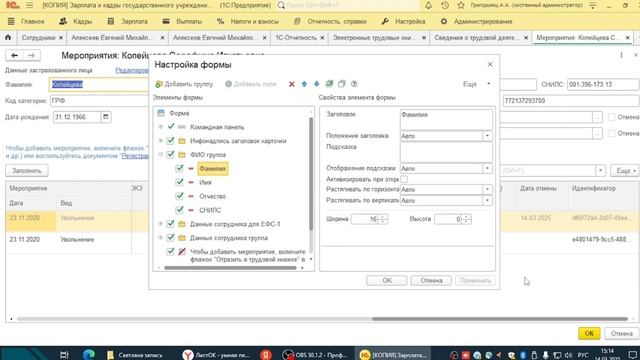Screen dimensions: 640x360
Task: Uncheck the Имя element checkbox
Action: [180, 182]
